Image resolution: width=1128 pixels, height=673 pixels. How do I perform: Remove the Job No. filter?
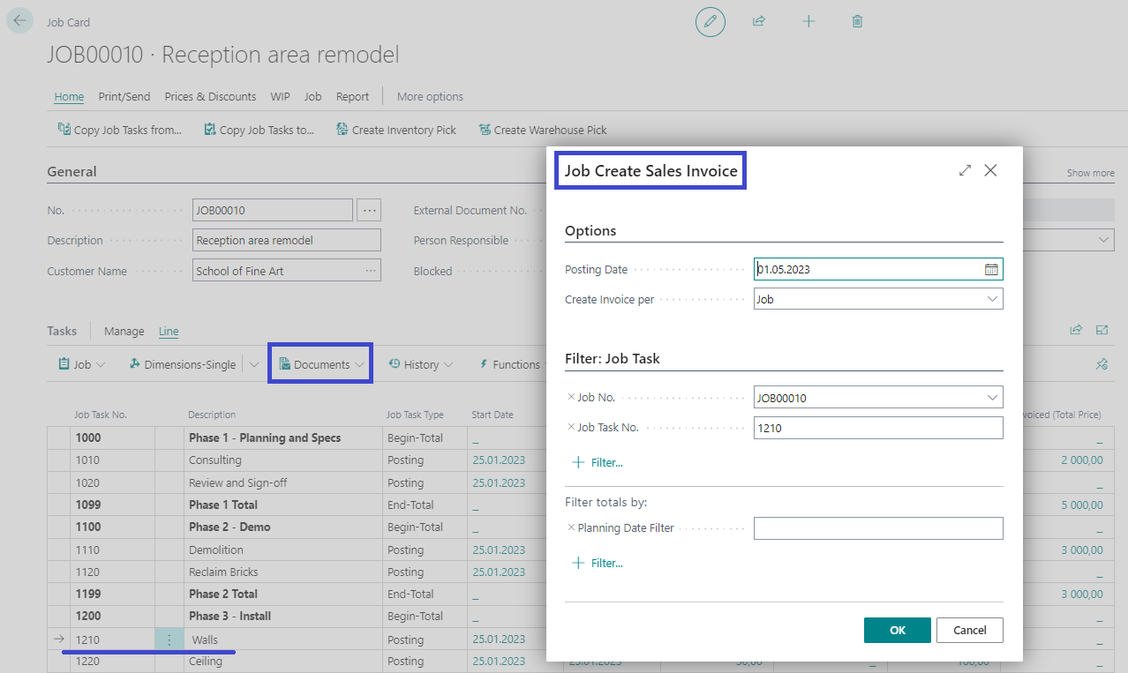click(571, 398)
